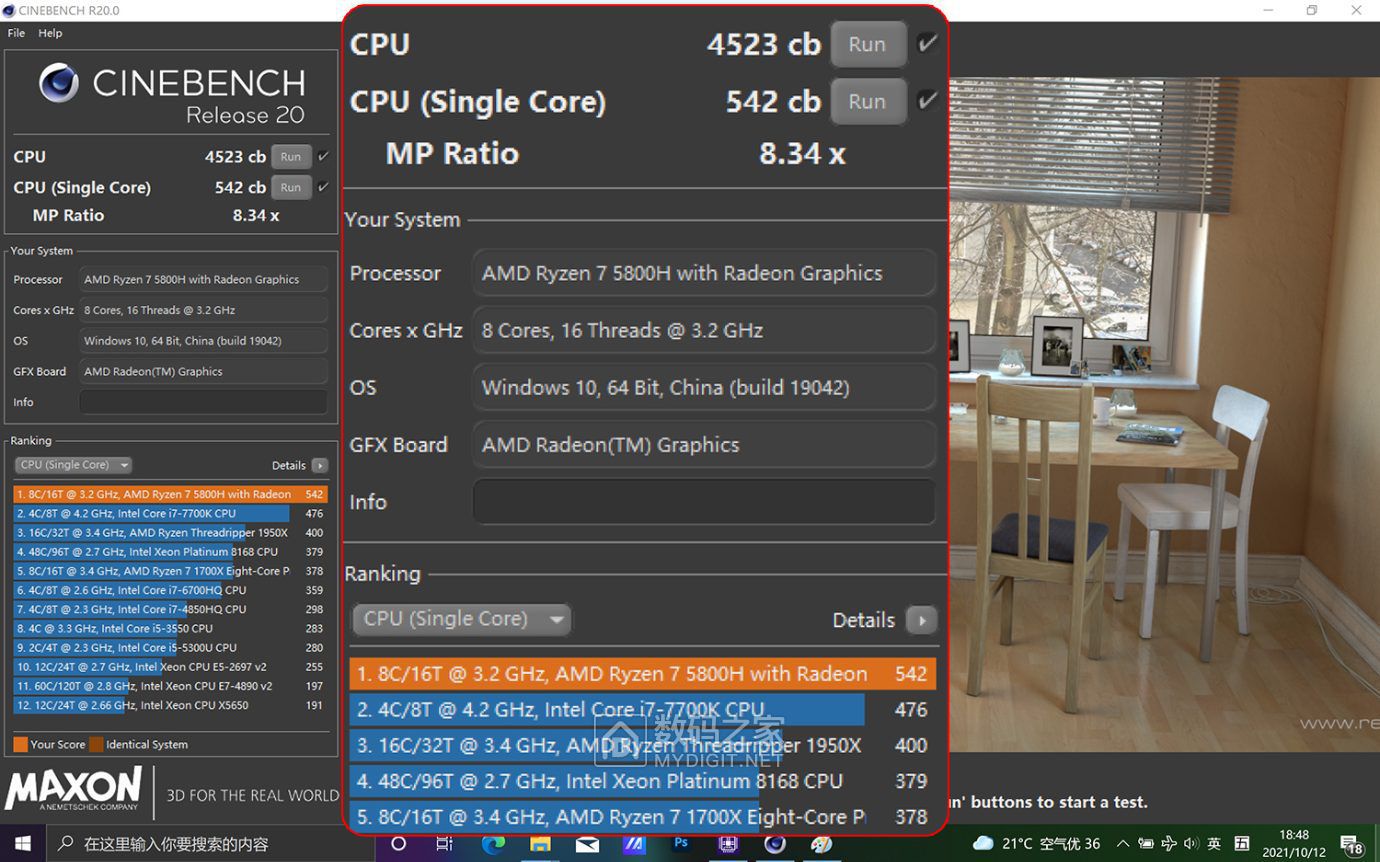The width and height of the screenshot is (1380, 862).
Task: Click the Info field in left sidebar
Action: coord(203,402)
